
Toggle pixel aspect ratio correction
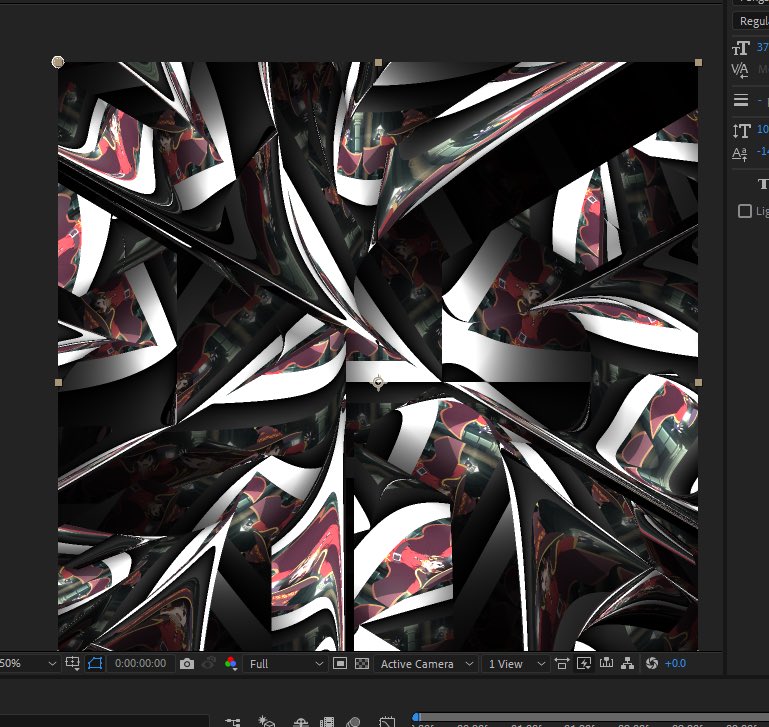pos(562,664)
